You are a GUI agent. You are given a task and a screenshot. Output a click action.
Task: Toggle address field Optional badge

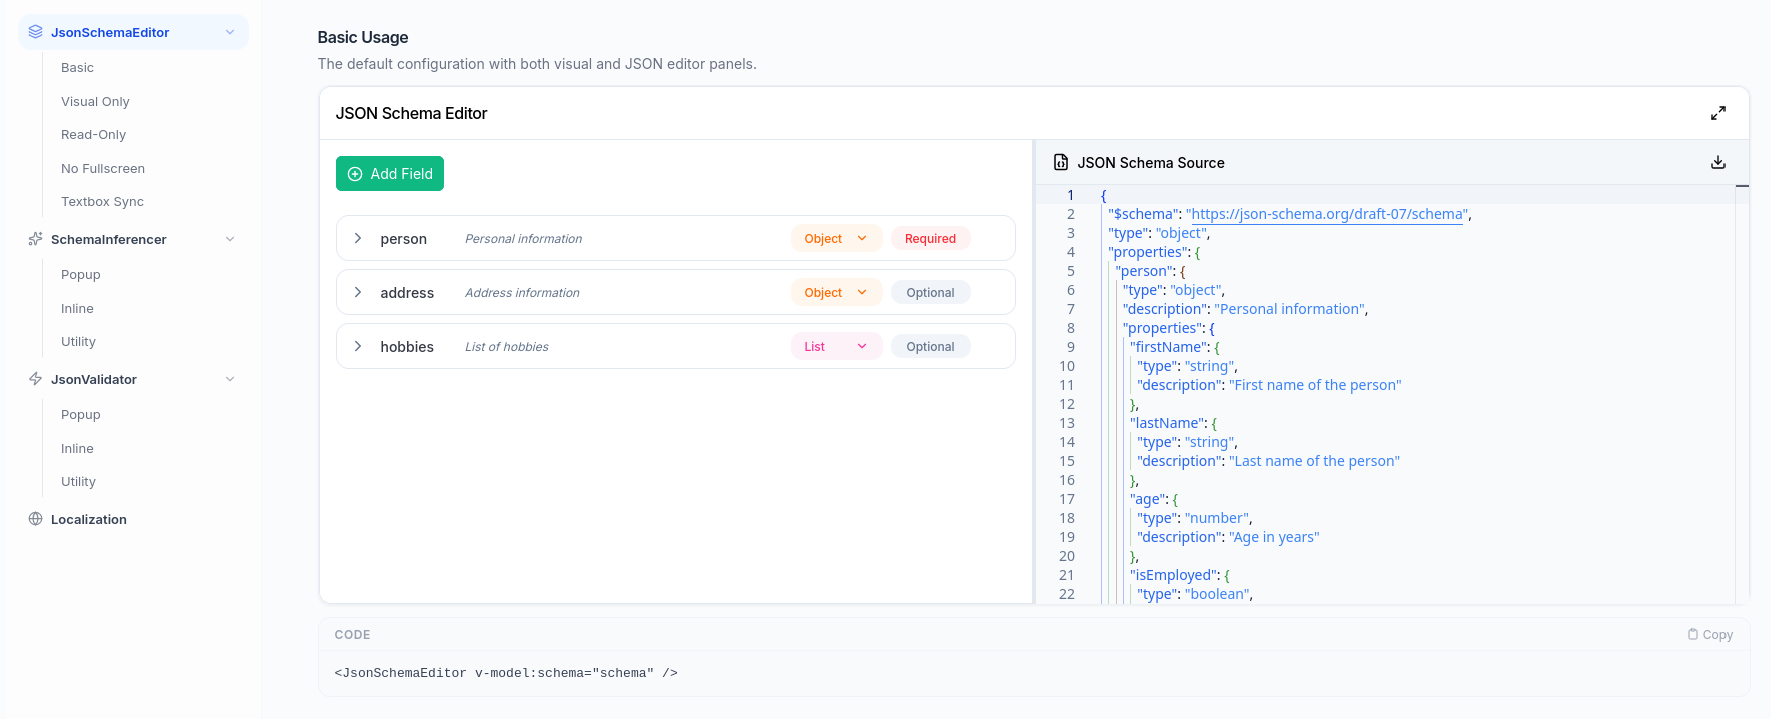pyautogui.click(x=930, y=292)
